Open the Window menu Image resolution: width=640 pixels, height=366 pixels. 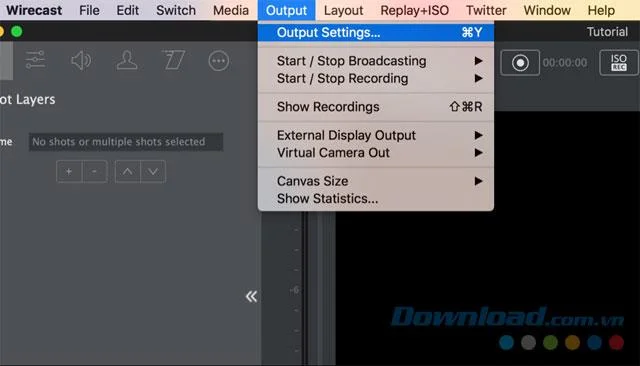(x=547, y=10)
